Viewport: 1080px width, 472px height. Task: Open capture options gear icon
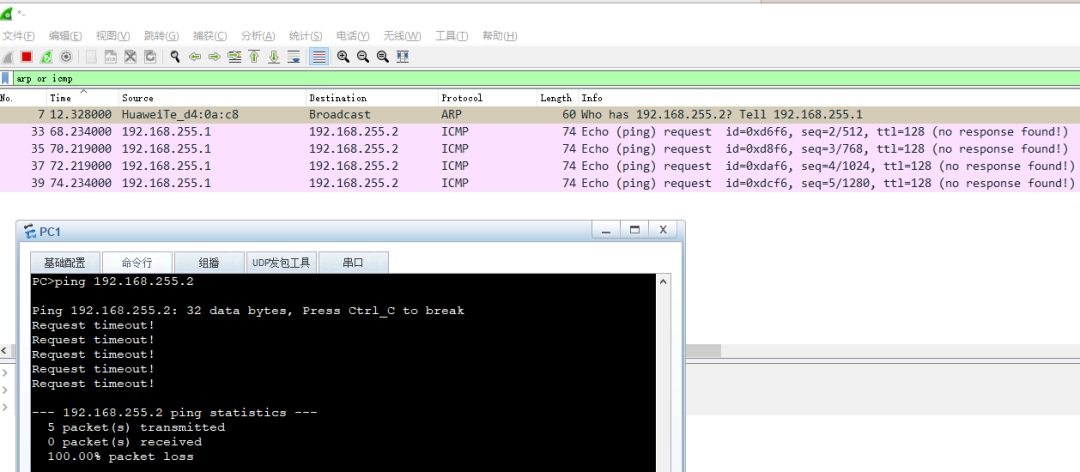point(66,57)
